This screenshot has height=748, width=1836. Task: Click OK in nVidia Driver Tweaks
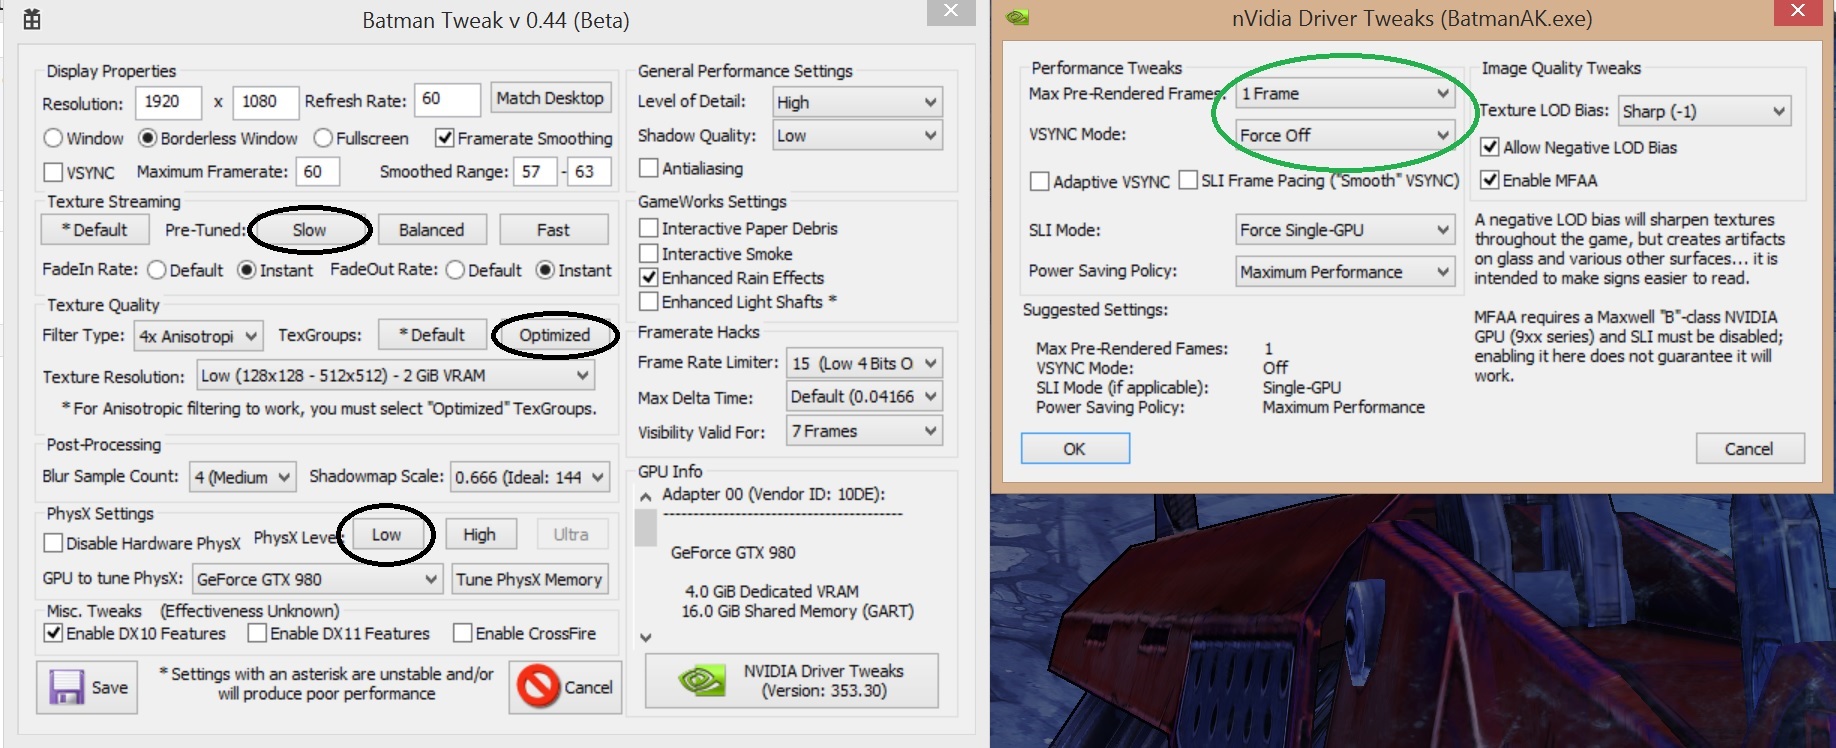(x=1075, y=449)
